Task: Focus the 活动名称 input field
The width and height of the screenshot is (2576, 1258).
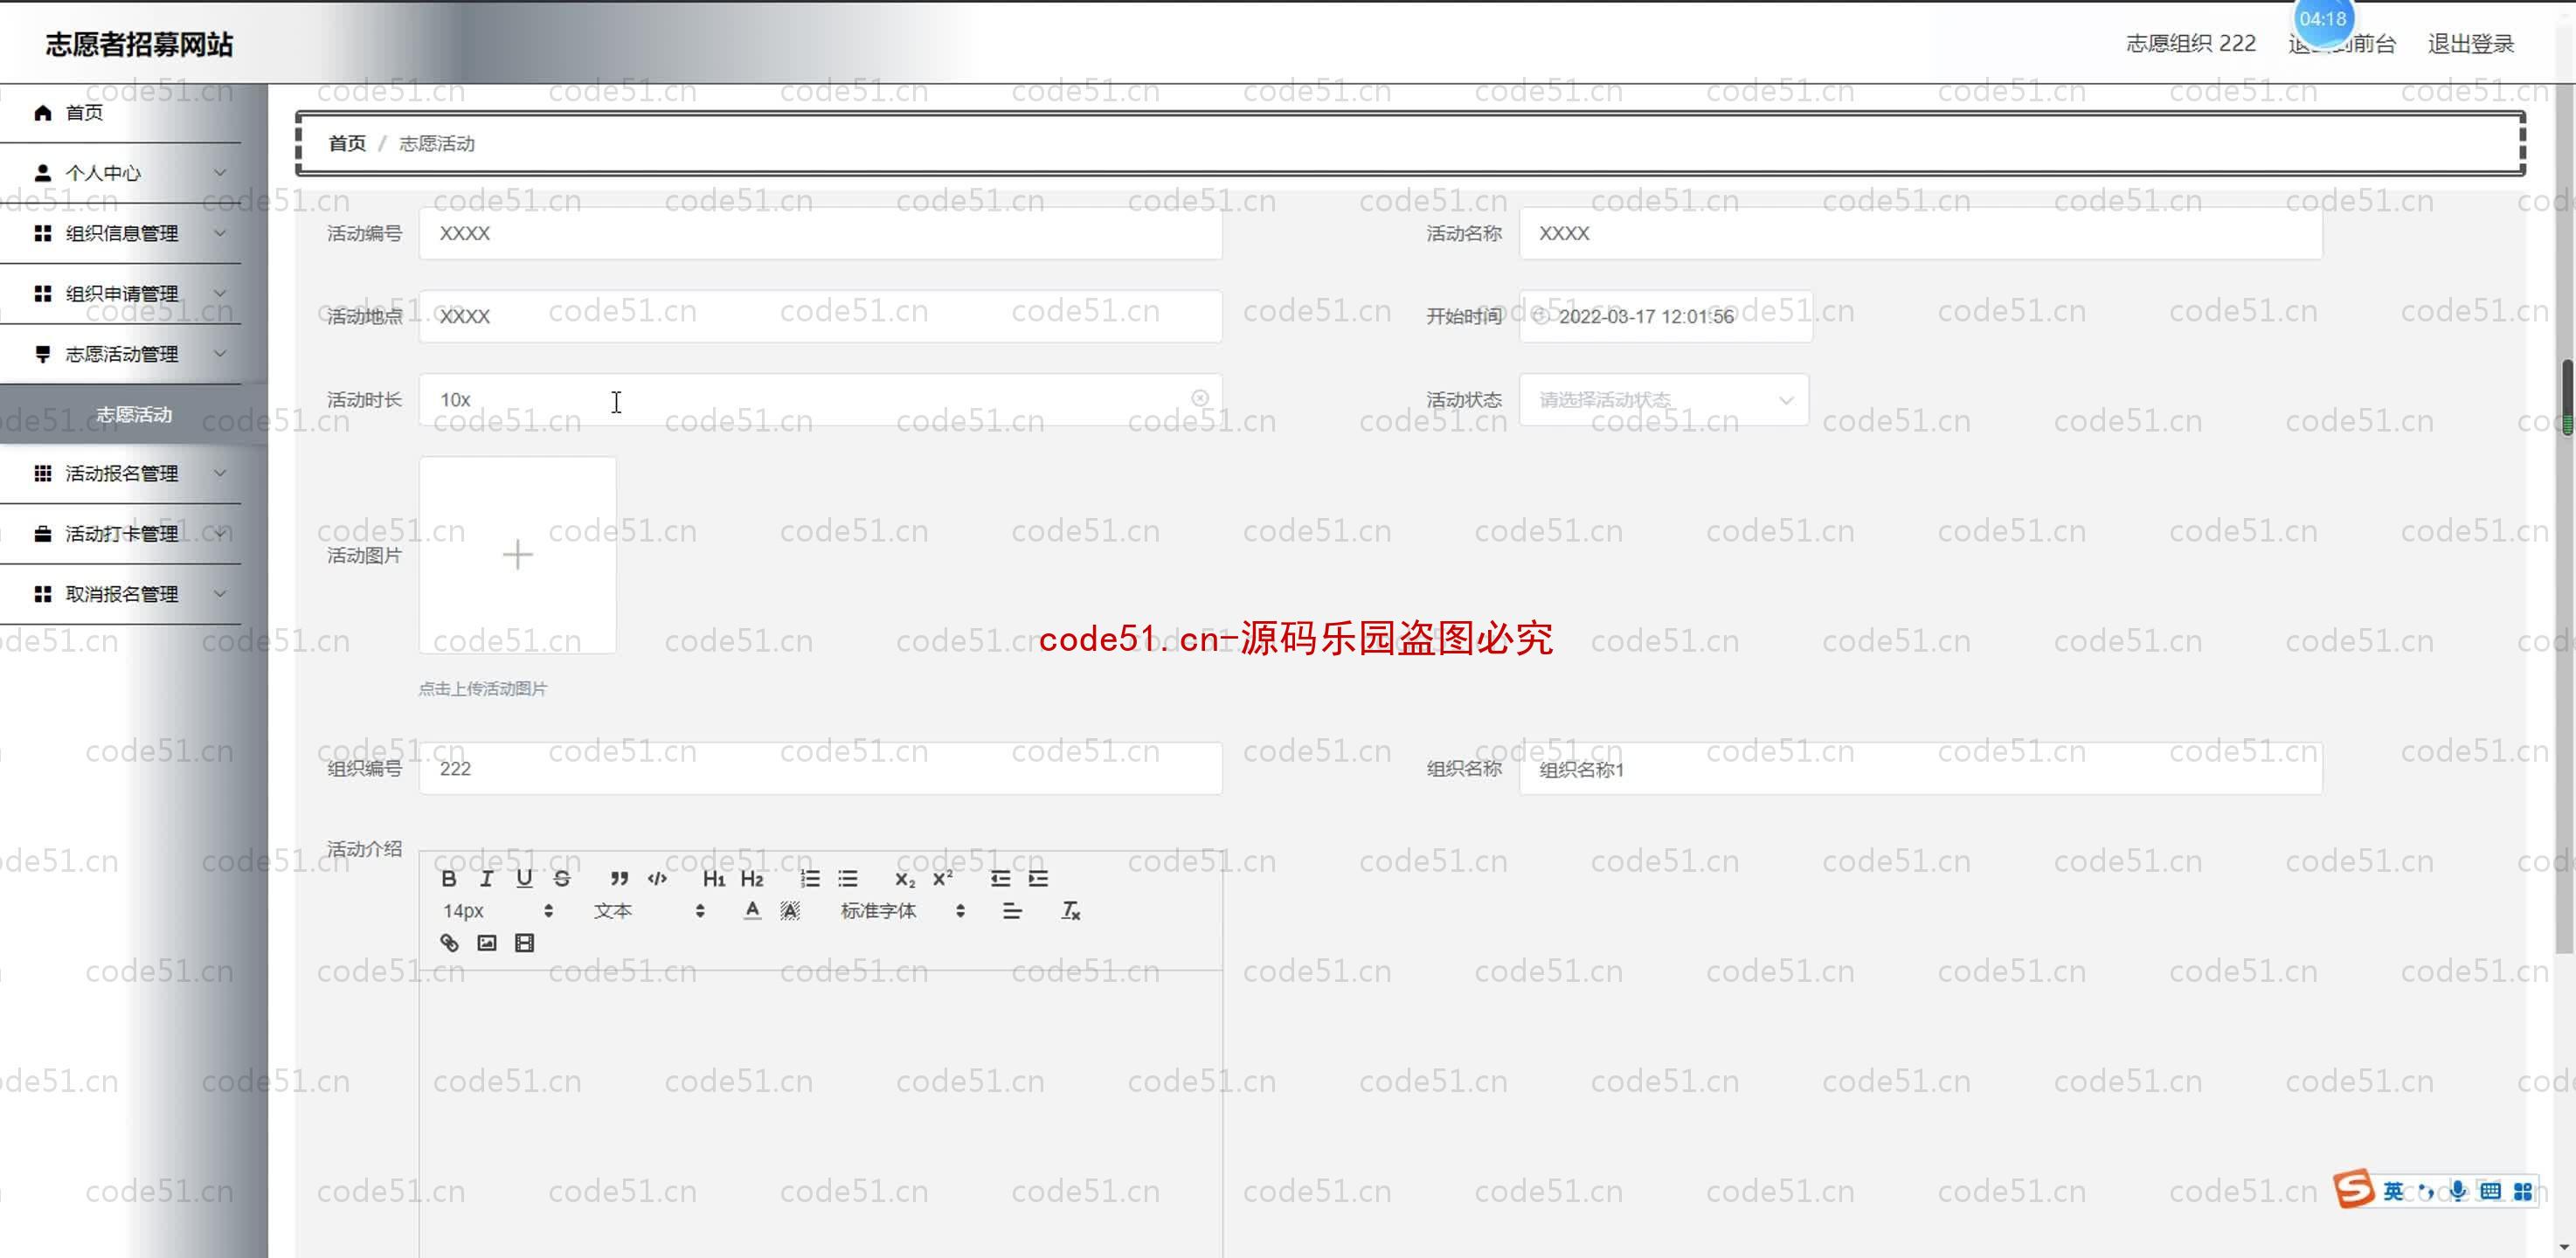Action: (x=1920, y=233)
